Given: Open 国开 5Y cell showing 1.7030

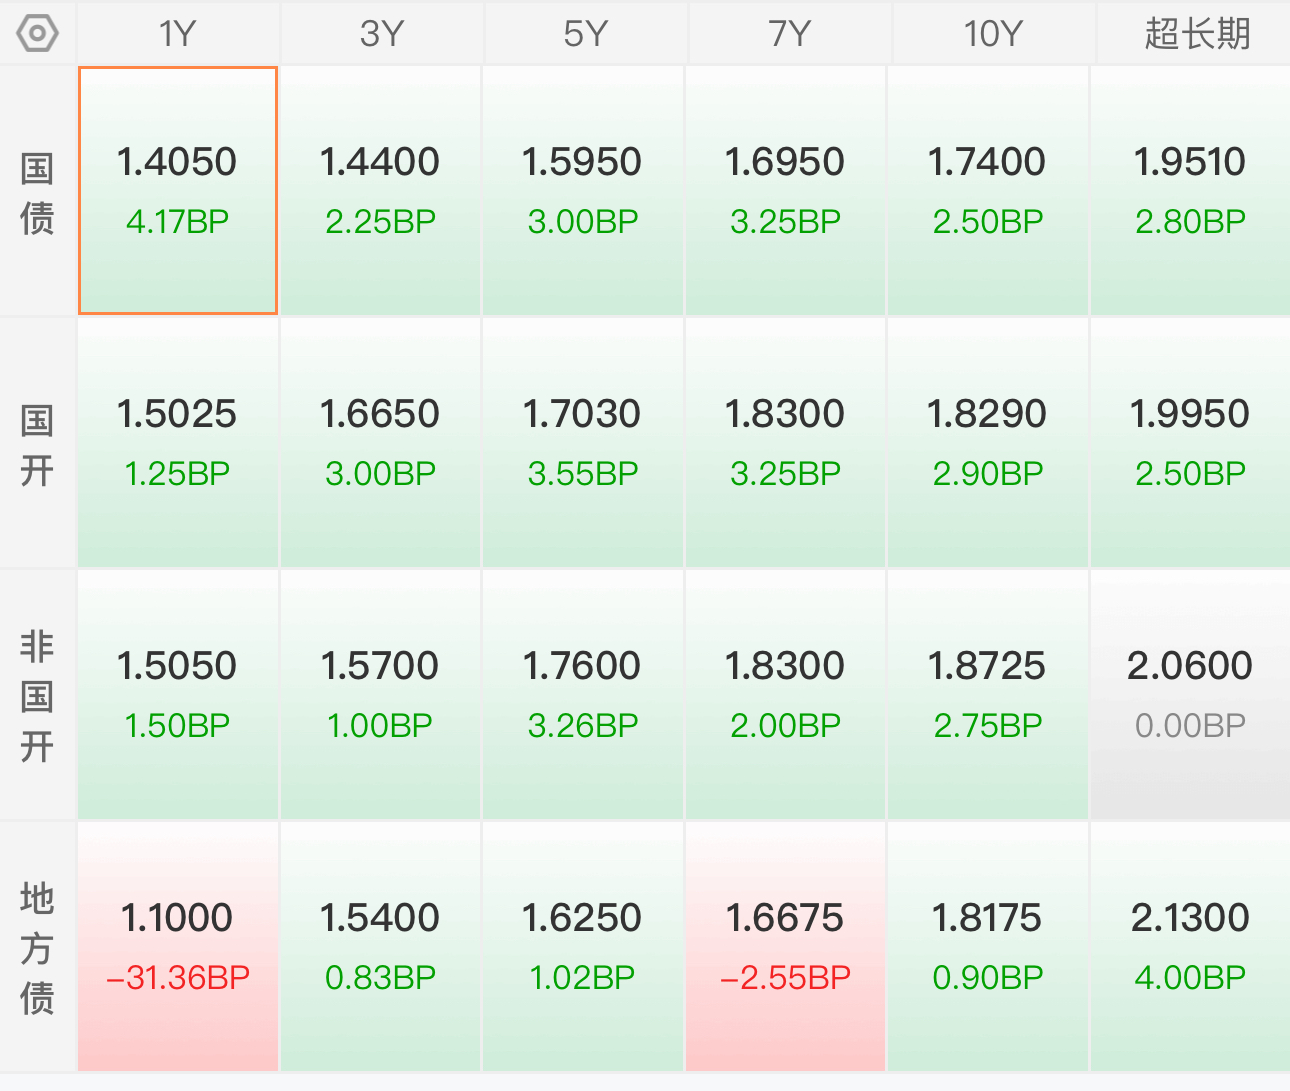Looking at the screenshot, I should coord(583,443).
